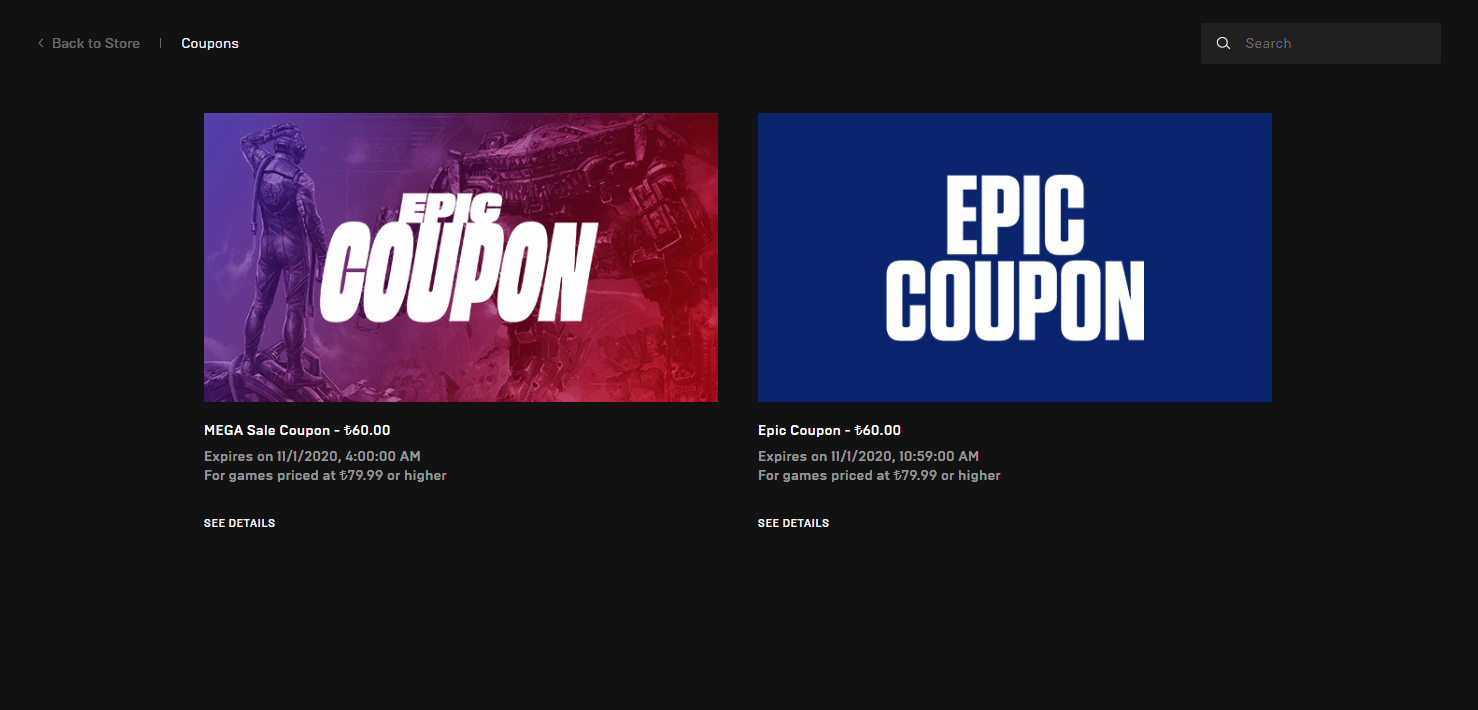The width and height of the screenshot is (1478, 710).
Task: Click the back chevron arrow icon
Action: tap(41, 43)
